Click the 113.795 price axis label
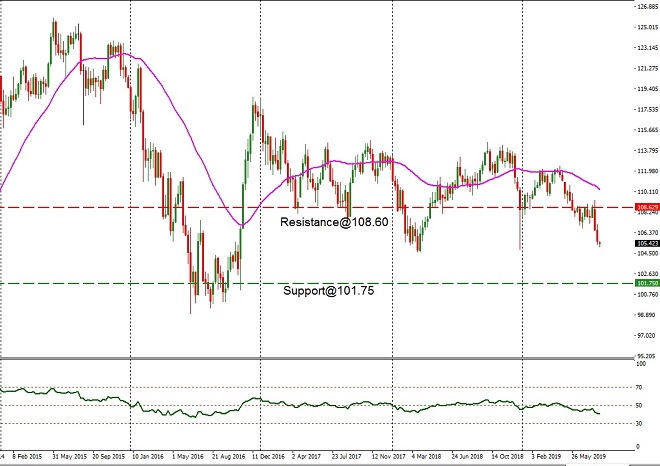Screen dimensions: 660x466 coord(648,150)
